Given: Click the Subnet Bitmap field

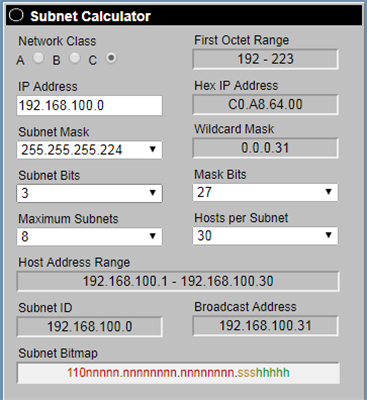Looking at the screenshot, I should click(x=178, y=373).
